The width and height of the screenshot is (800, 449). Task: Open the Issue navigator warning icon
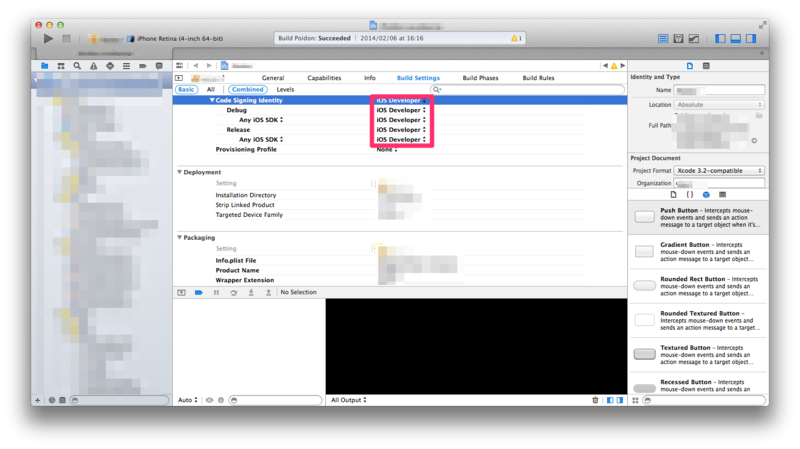(x=93, y=66)
